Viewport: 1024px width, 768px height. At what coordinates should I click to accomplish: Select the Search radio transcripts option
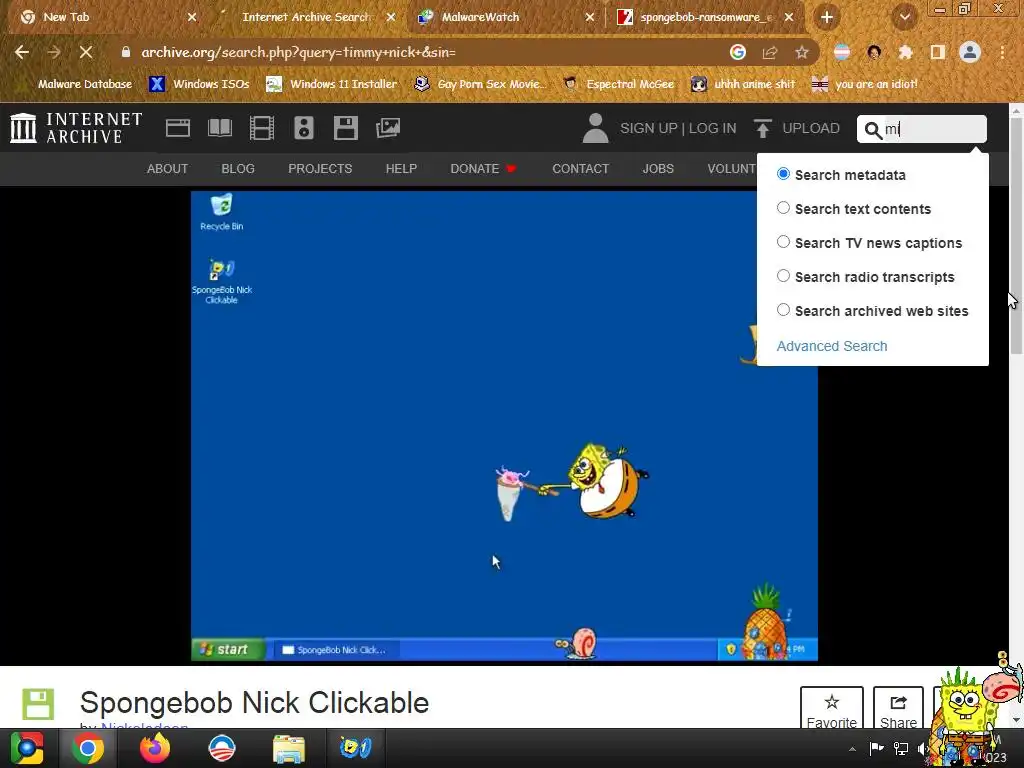point(783,276)
